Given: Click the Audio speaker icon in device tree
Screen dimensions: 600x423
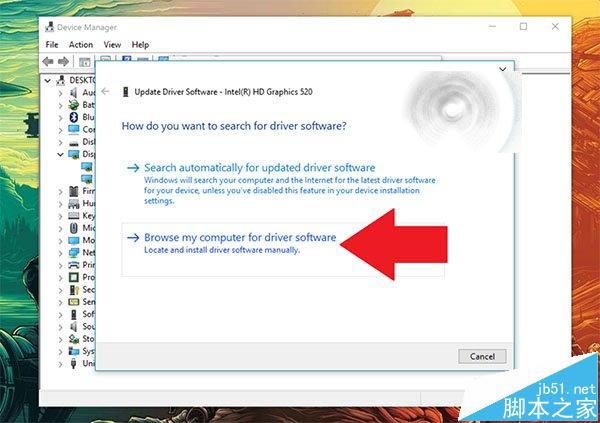Looking at the screenshot, I should coord(73,93).
